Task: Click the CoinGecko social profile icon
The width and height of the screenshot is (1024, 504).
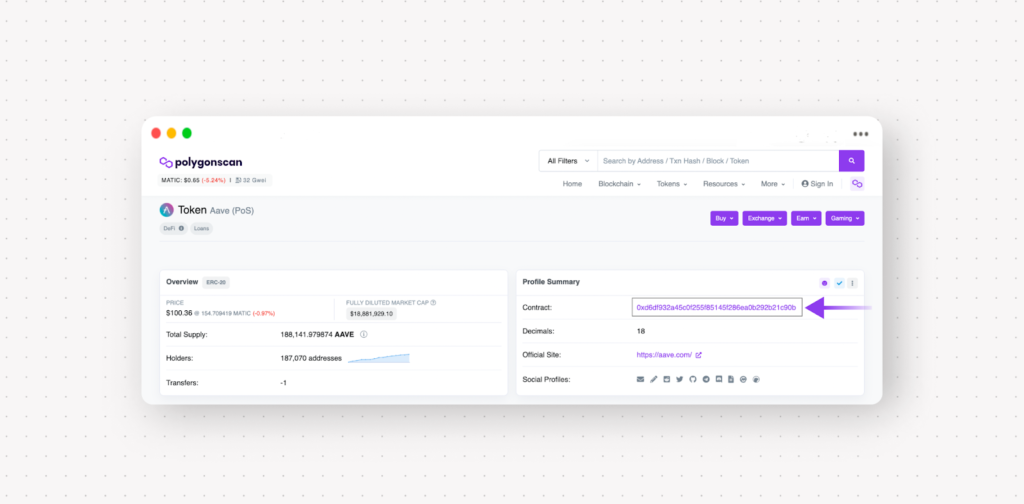Action: coord(757,379)
